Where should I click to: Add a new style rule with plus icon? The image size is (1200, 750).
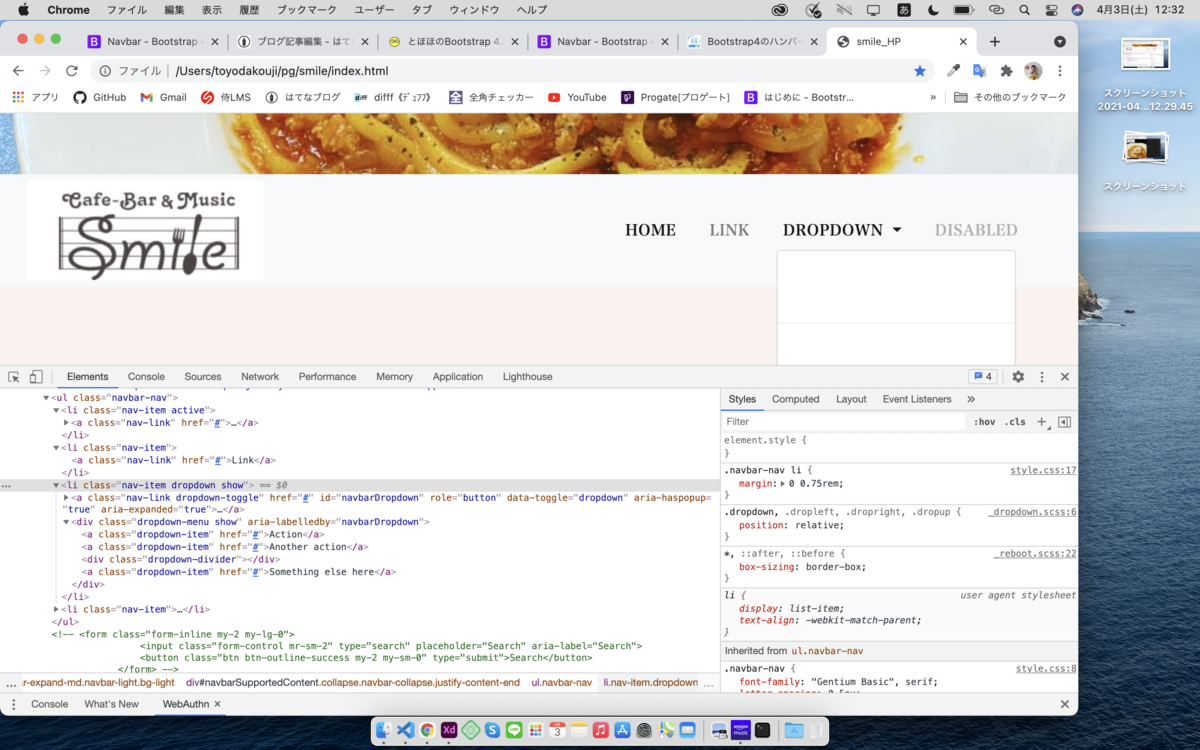1042,422
